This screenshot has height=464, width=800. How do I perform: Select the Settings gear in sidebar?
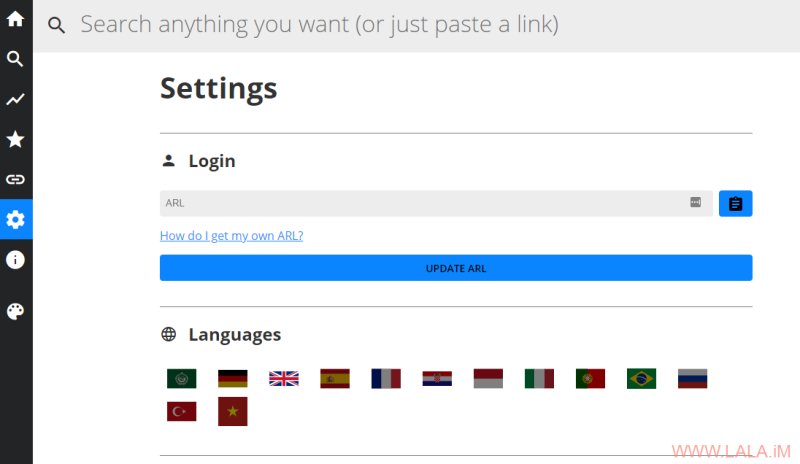pyautogui.click(x=15, y=219)
